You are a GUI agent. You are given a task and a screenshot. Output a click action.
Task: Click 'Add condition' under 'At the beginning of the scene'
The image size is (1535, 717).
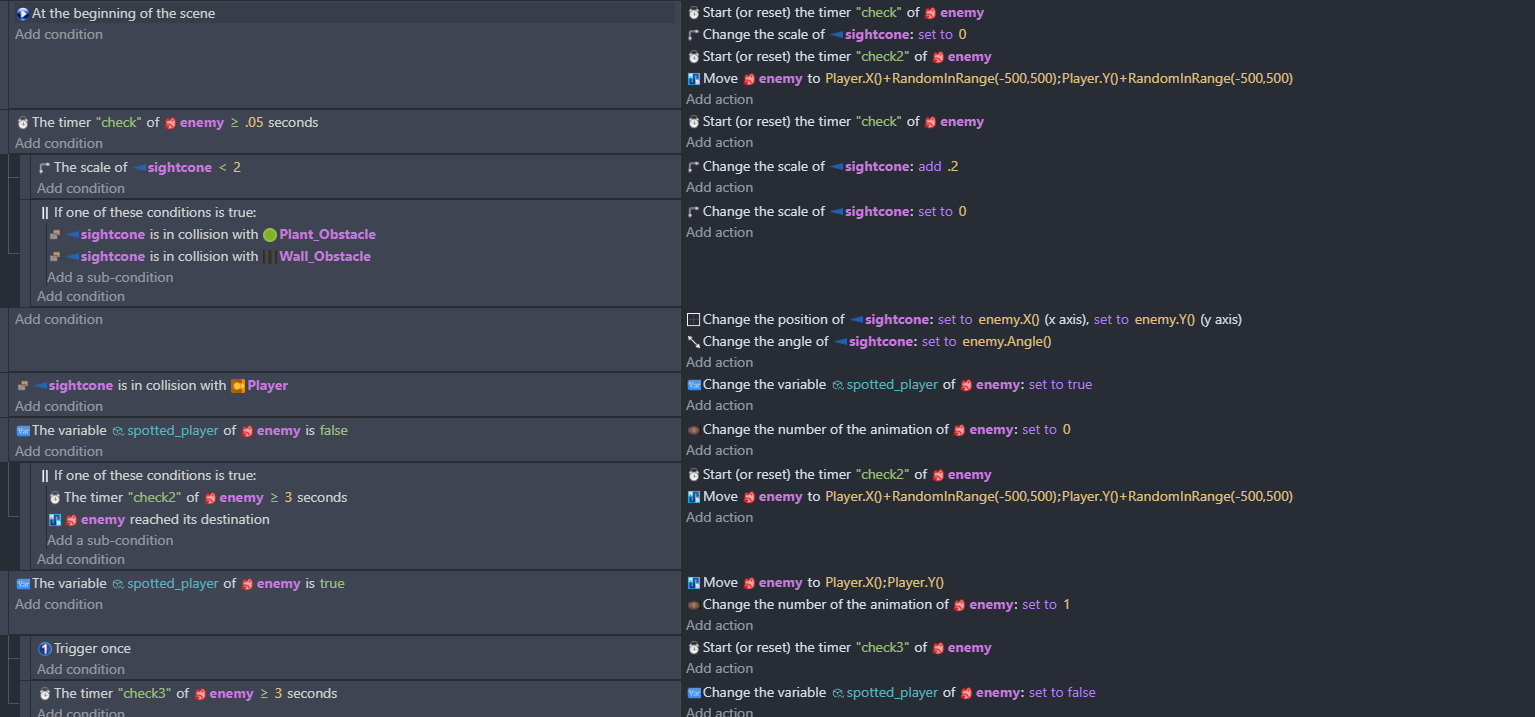[58, 34]
